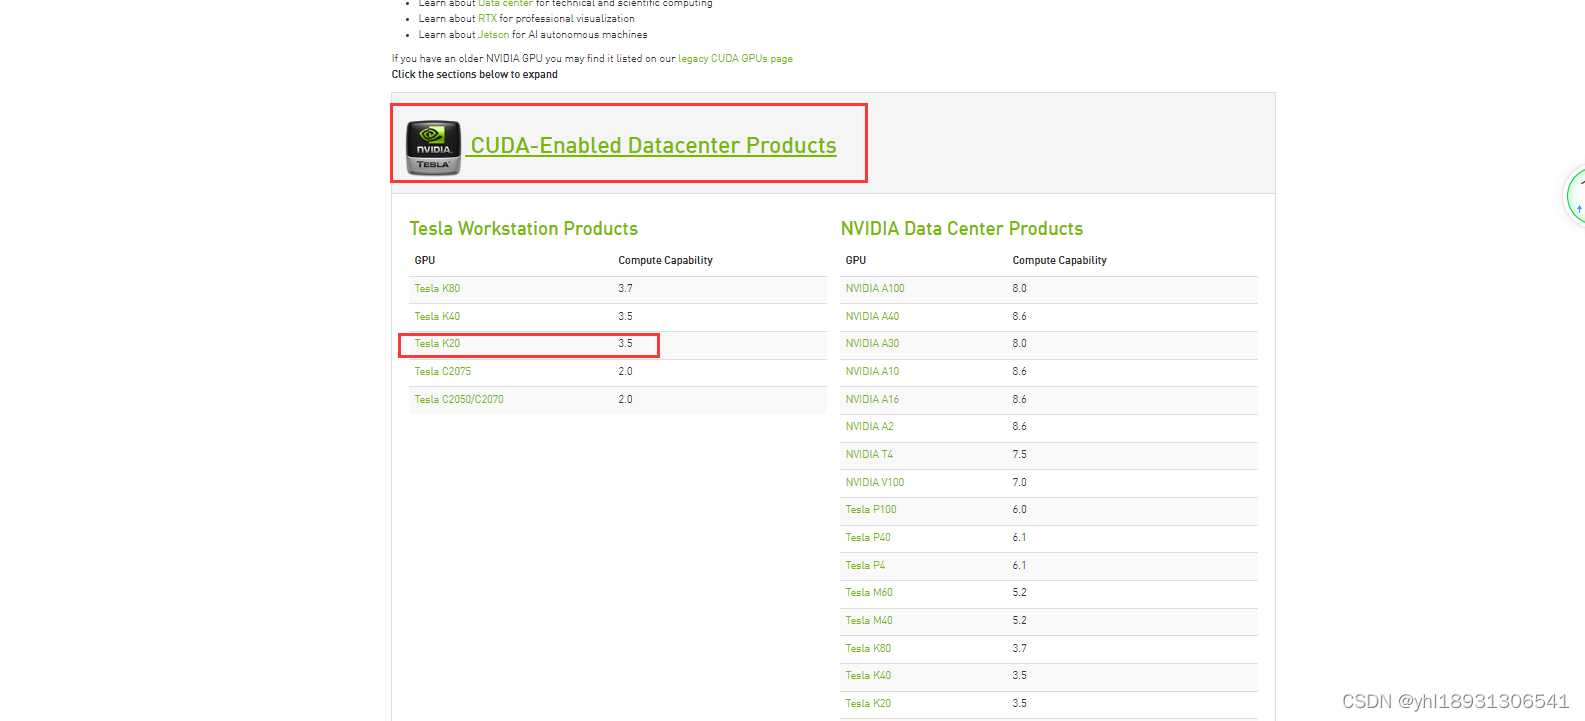Open the Jetson link
Viewport: 1585px width, 721px height.
coord(493,35)
